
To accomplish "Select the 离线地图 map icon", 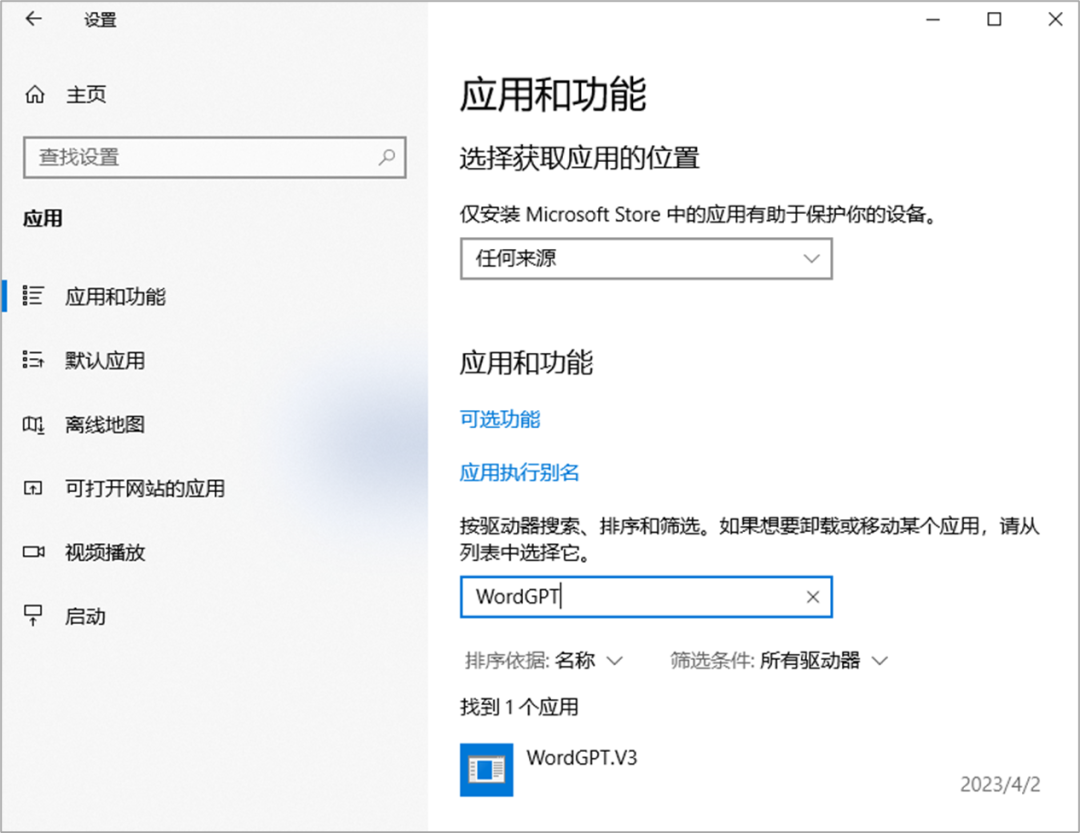I will coord(33,424).
